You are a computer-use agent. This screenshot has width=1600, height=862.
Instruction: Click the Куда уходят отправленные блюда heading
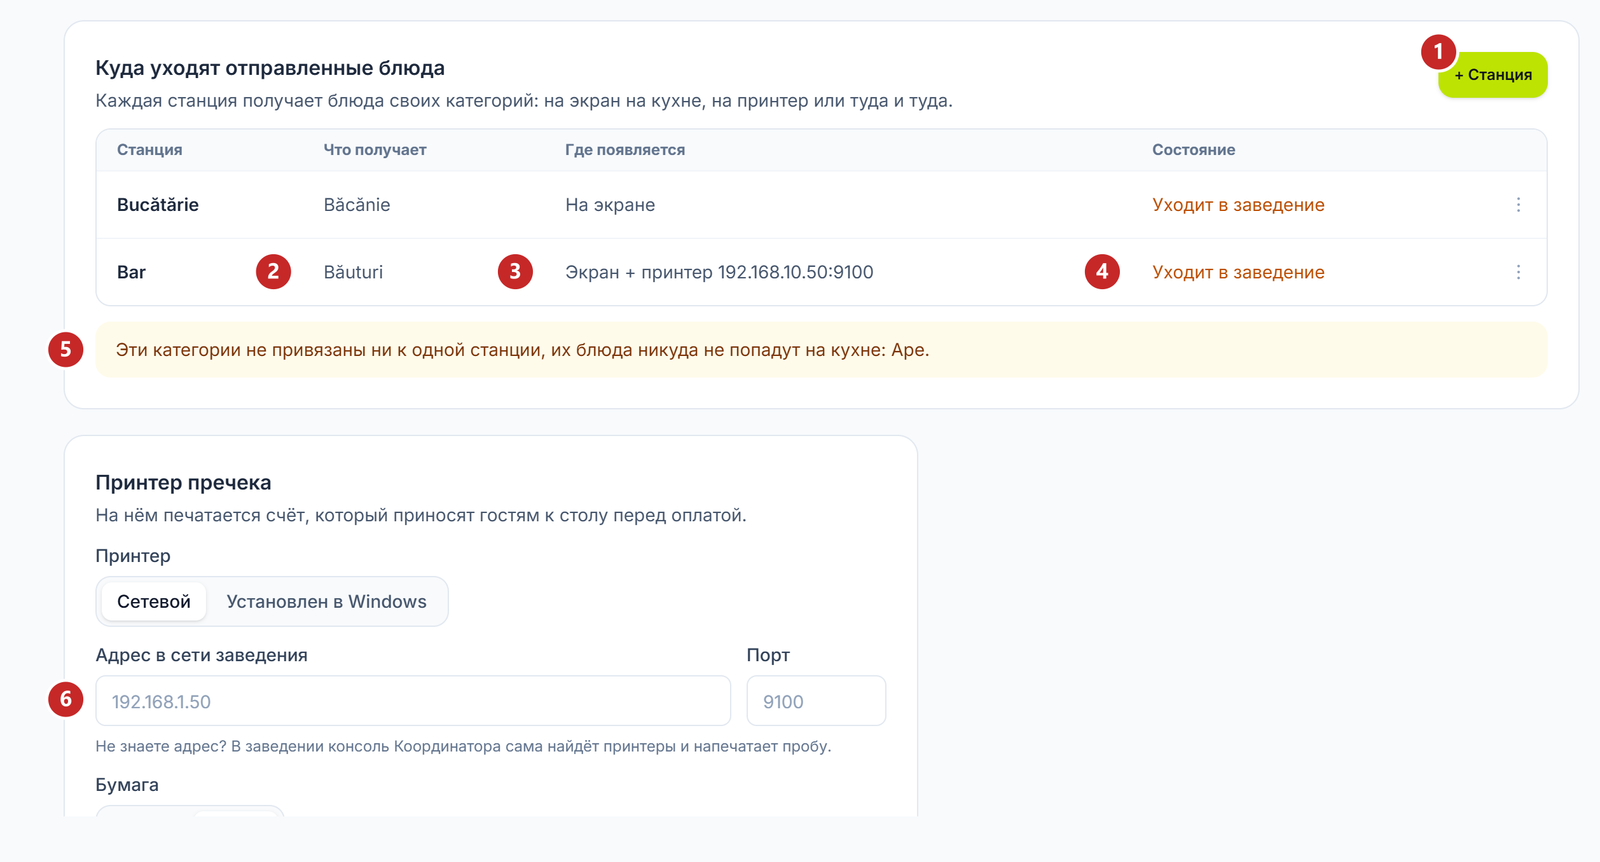[x=270, y=68]
